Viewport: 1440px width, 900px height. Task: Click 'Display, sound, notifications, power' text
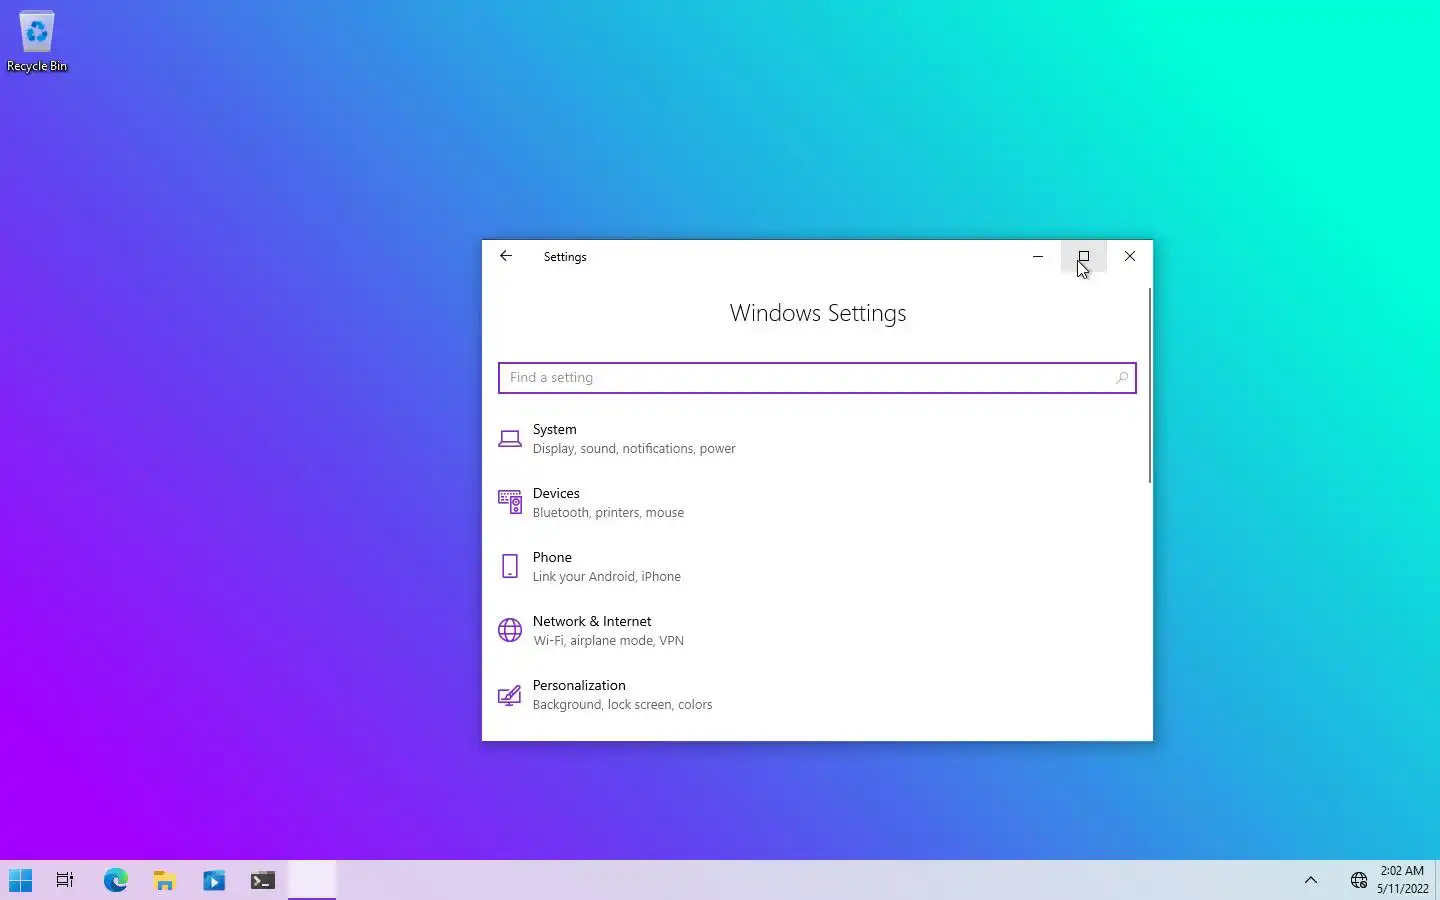[634, 449]
